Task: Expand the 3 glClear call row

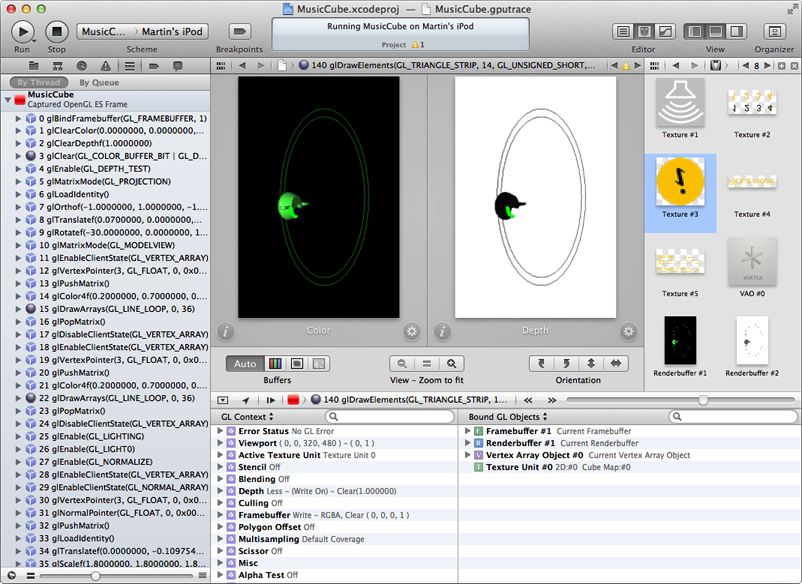Action: [x=18, y=156]
